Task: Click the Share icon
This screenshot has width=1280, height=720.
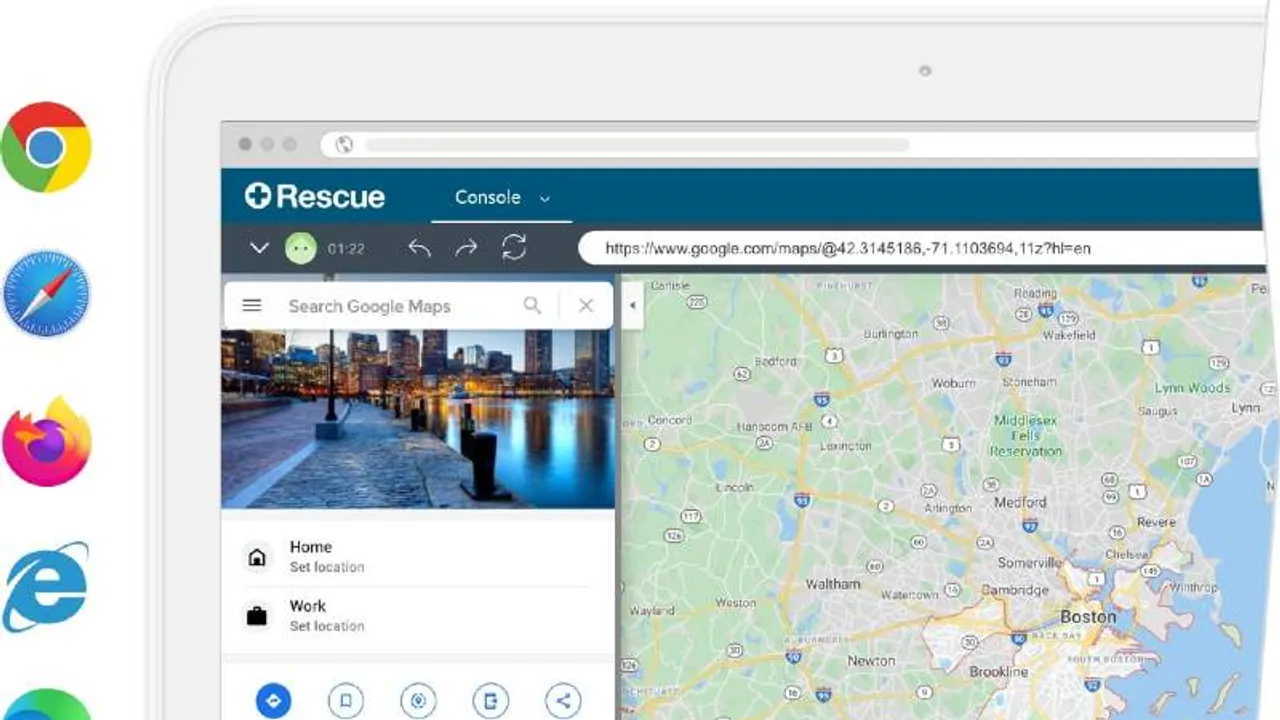Action: pos(563,700)
